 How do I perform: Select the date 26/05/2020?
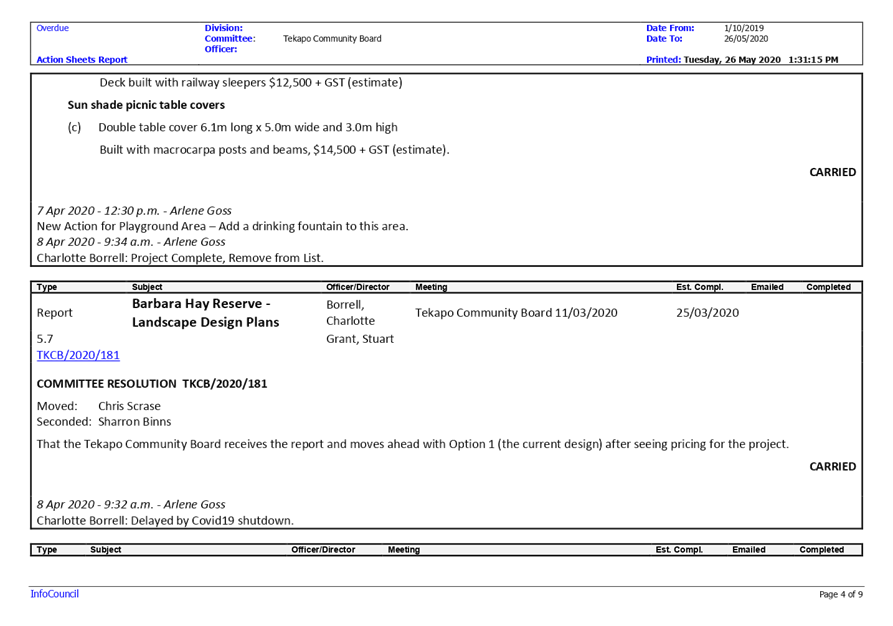tap(746, 39)
